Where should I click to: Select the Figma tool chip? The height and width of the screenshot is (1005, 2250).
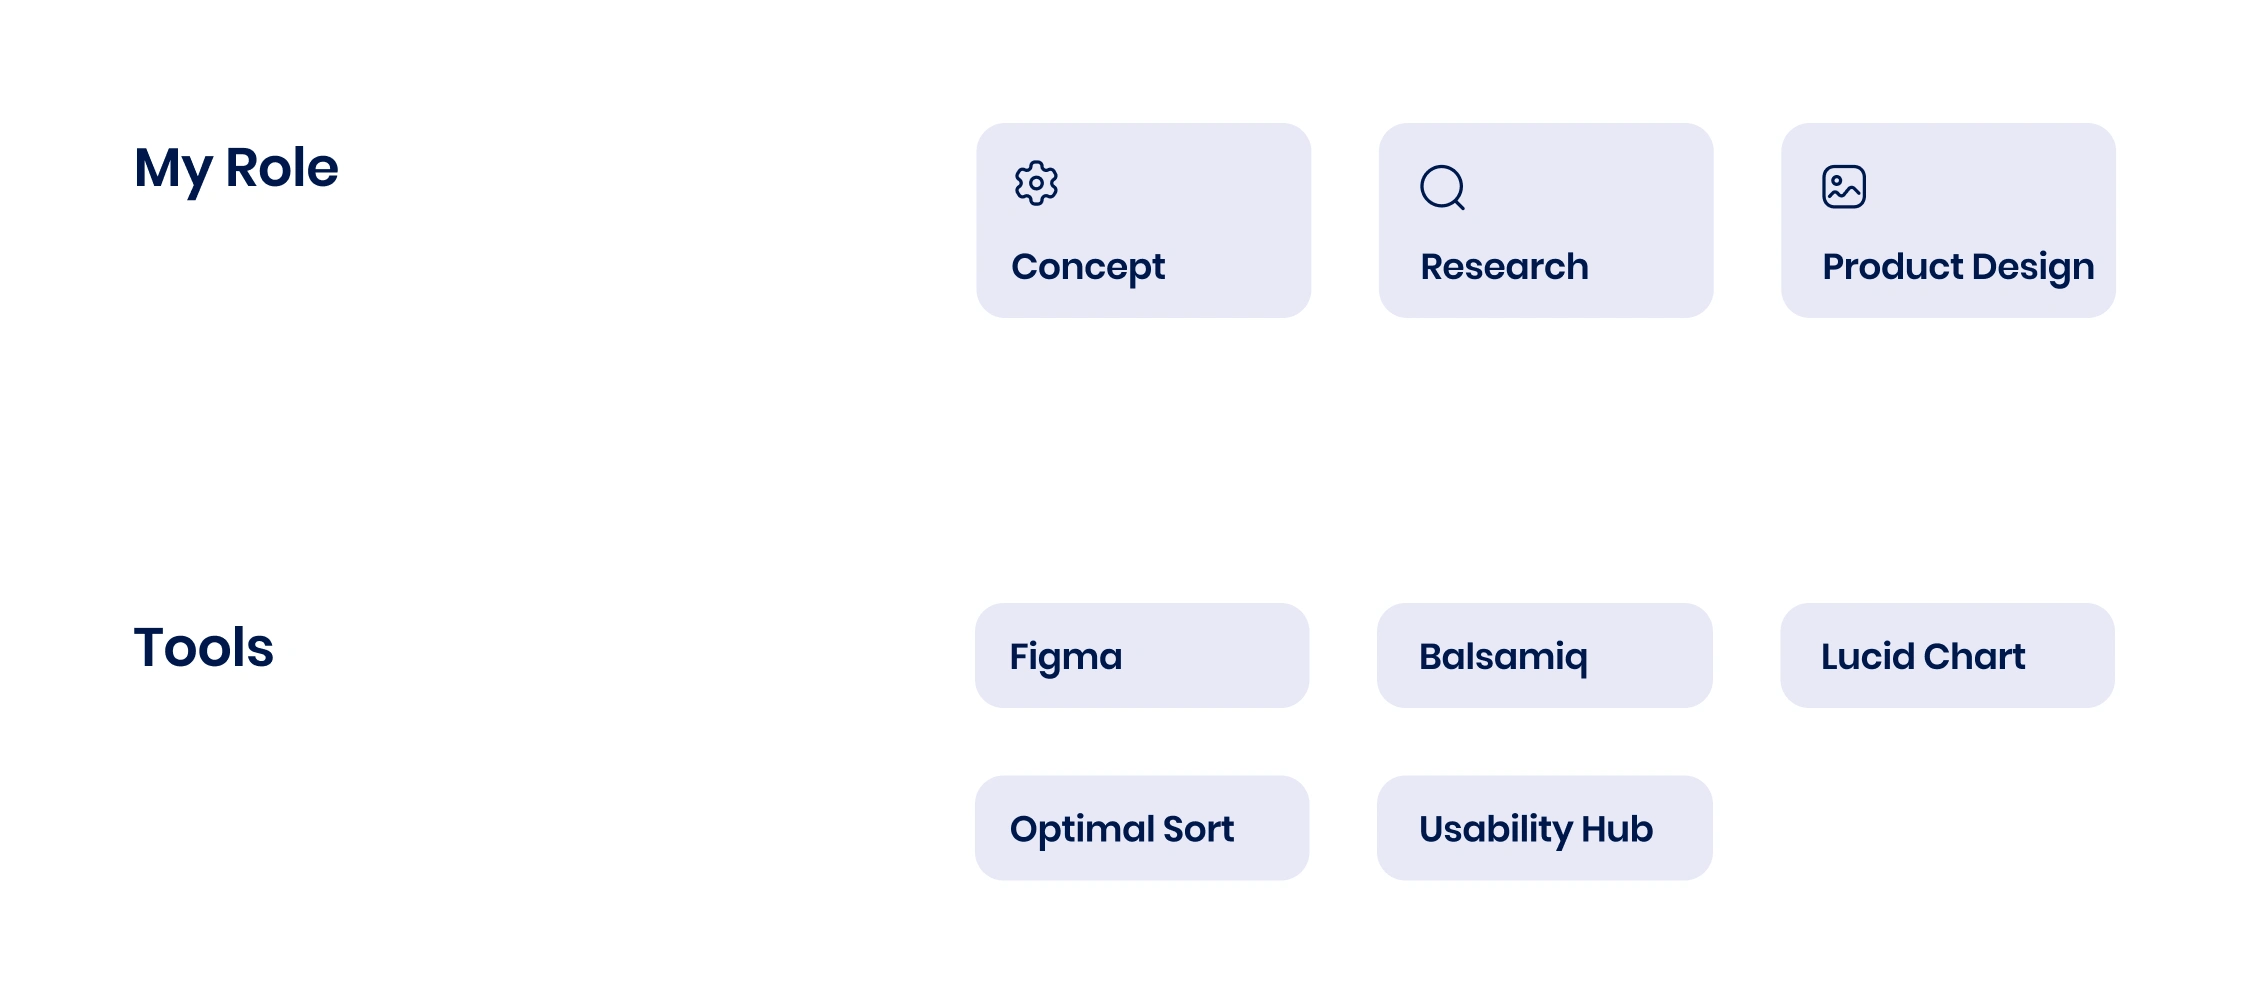point(1142,656)
